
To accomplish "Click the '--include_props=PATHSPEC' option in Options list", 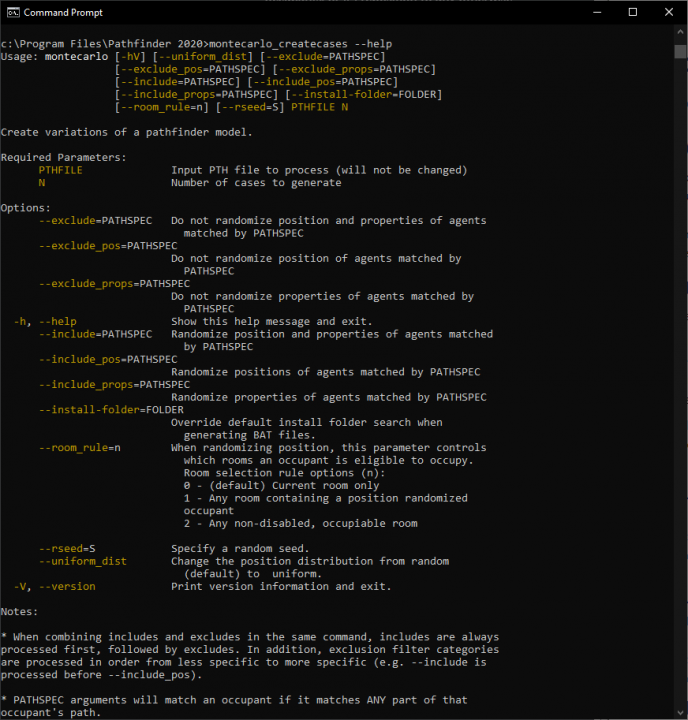I will (x=114, y=385).
